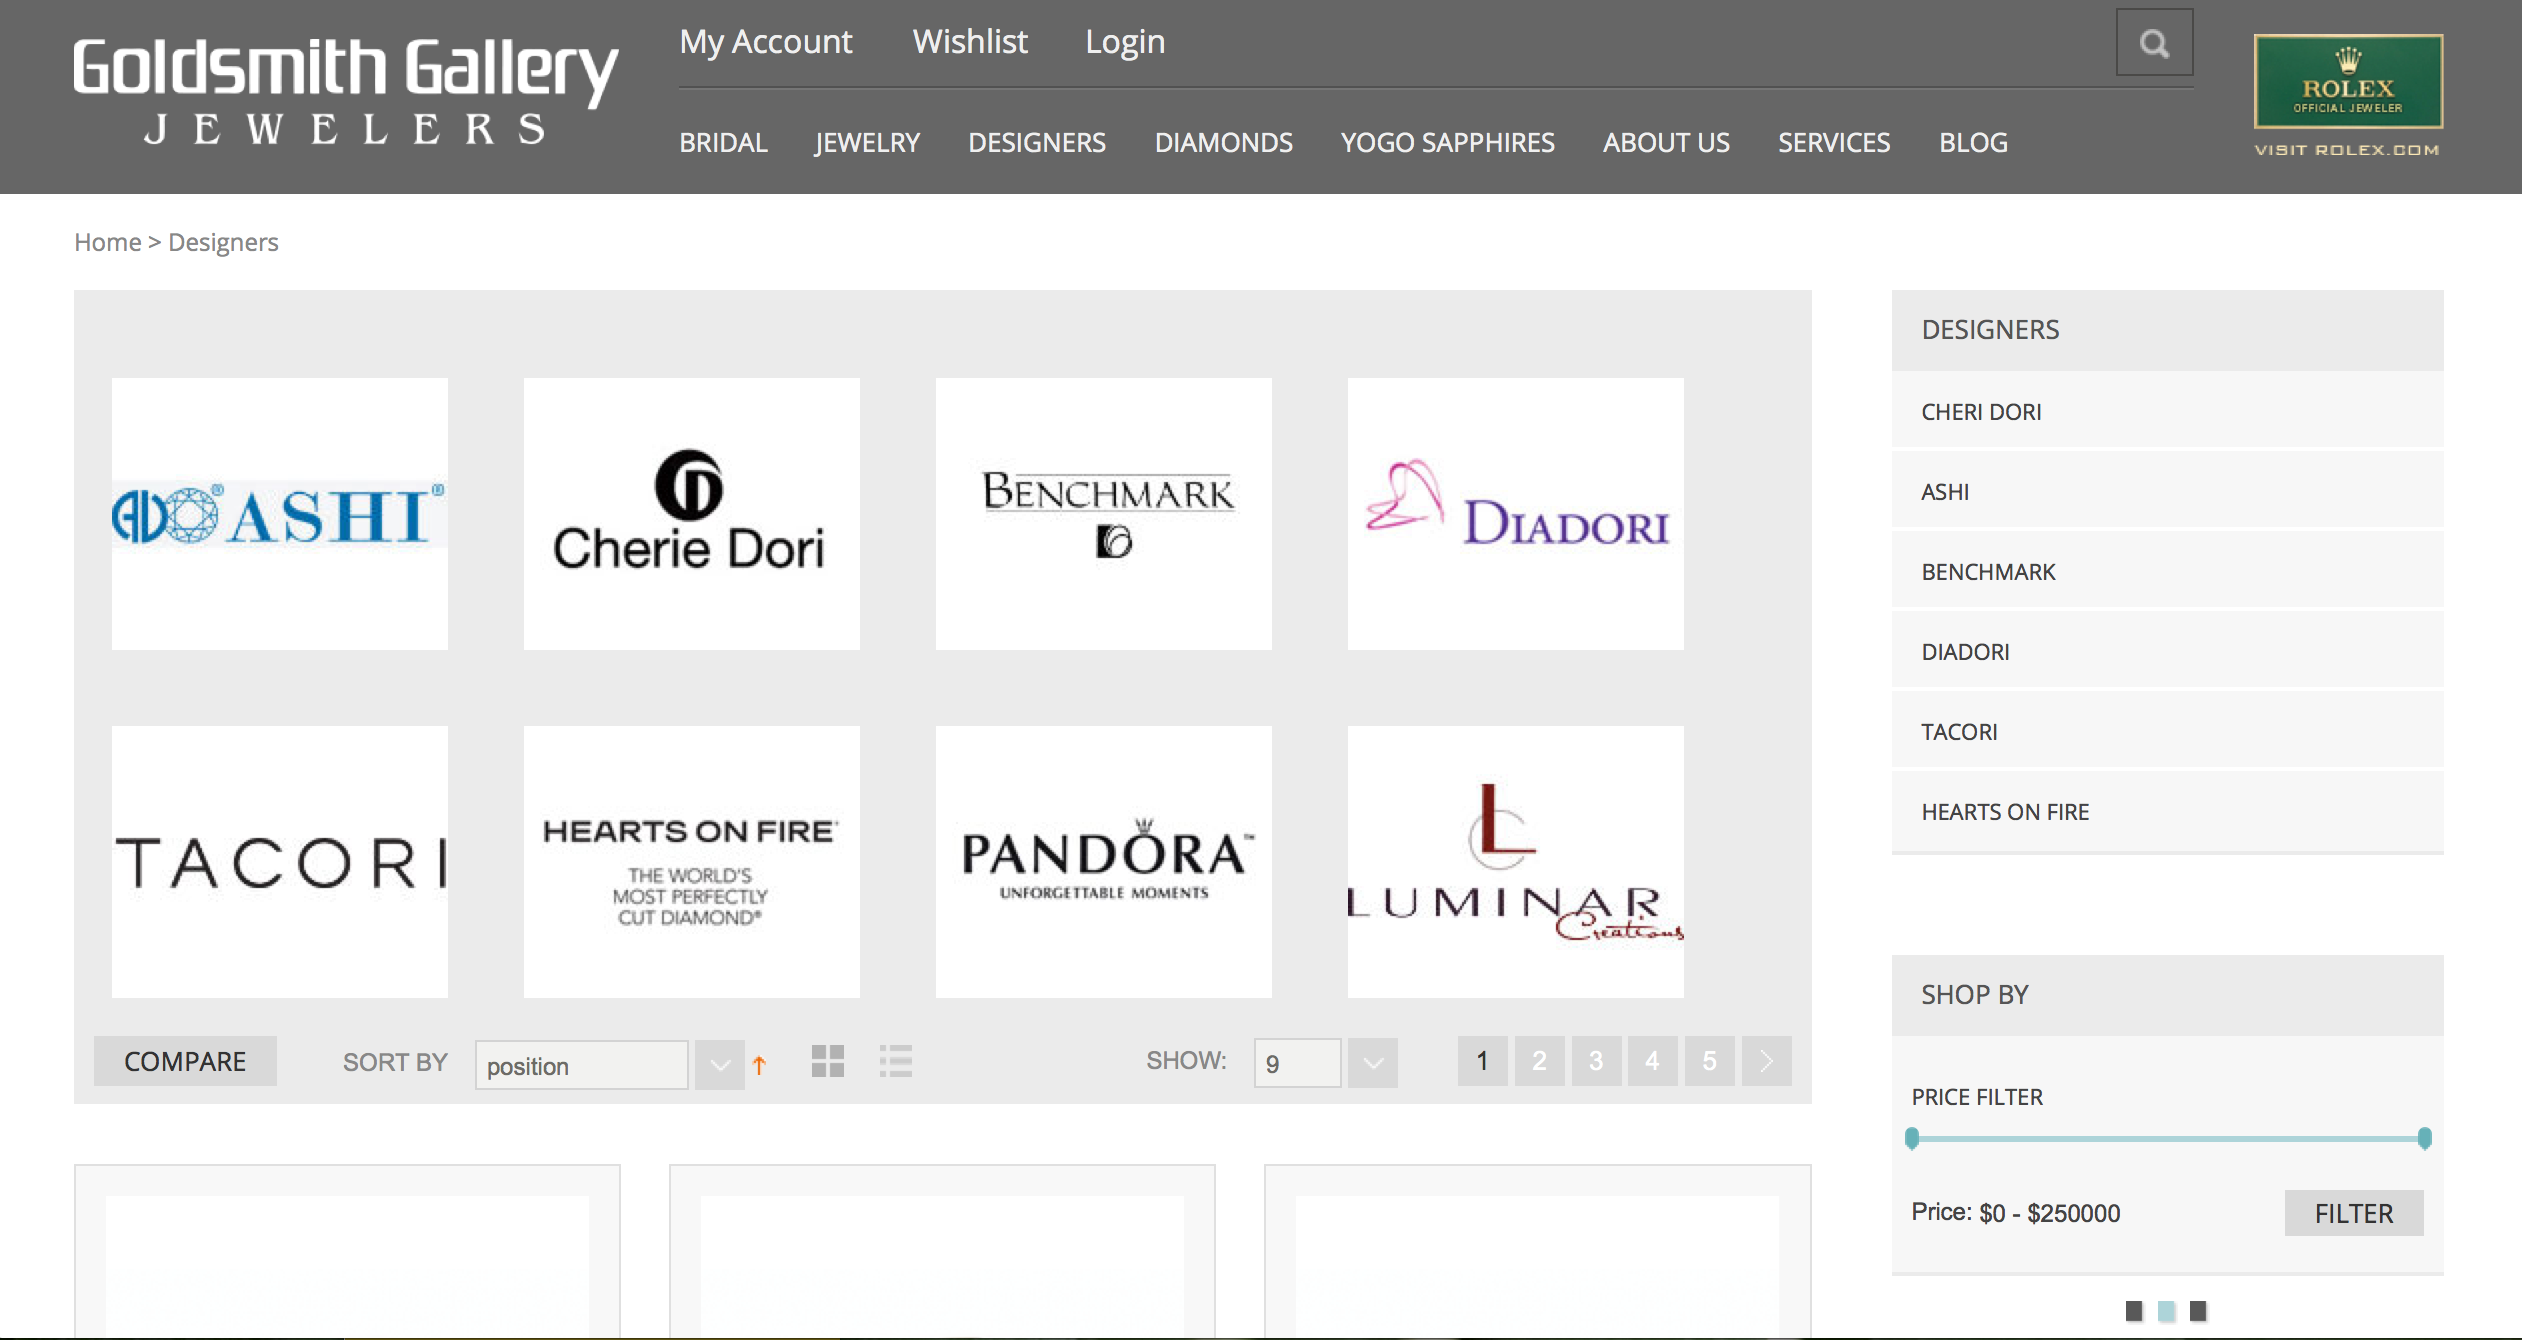The width and height of the screenshot is (2522, 1340).
Task: Open the Blog menu
Action: click(x=1973, y=143)
